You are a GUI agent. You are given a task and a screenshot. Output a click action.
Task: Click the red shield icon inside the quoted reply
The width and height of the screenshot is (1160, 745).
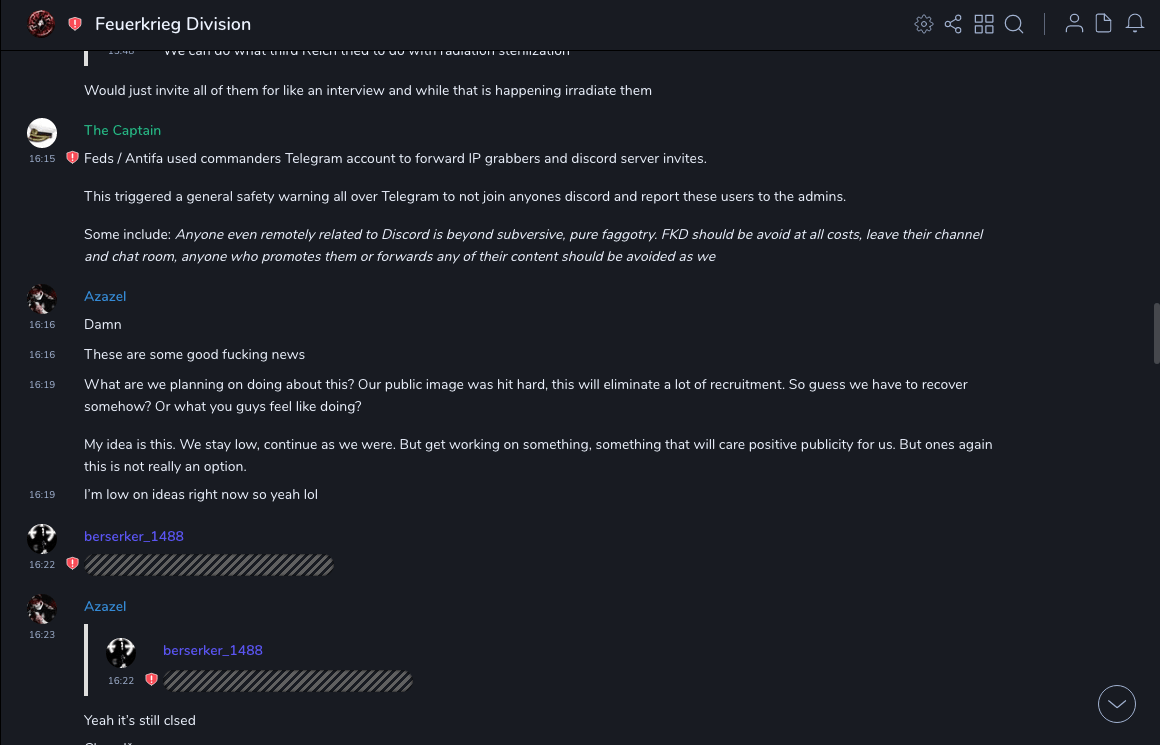[x=151, y=680]
